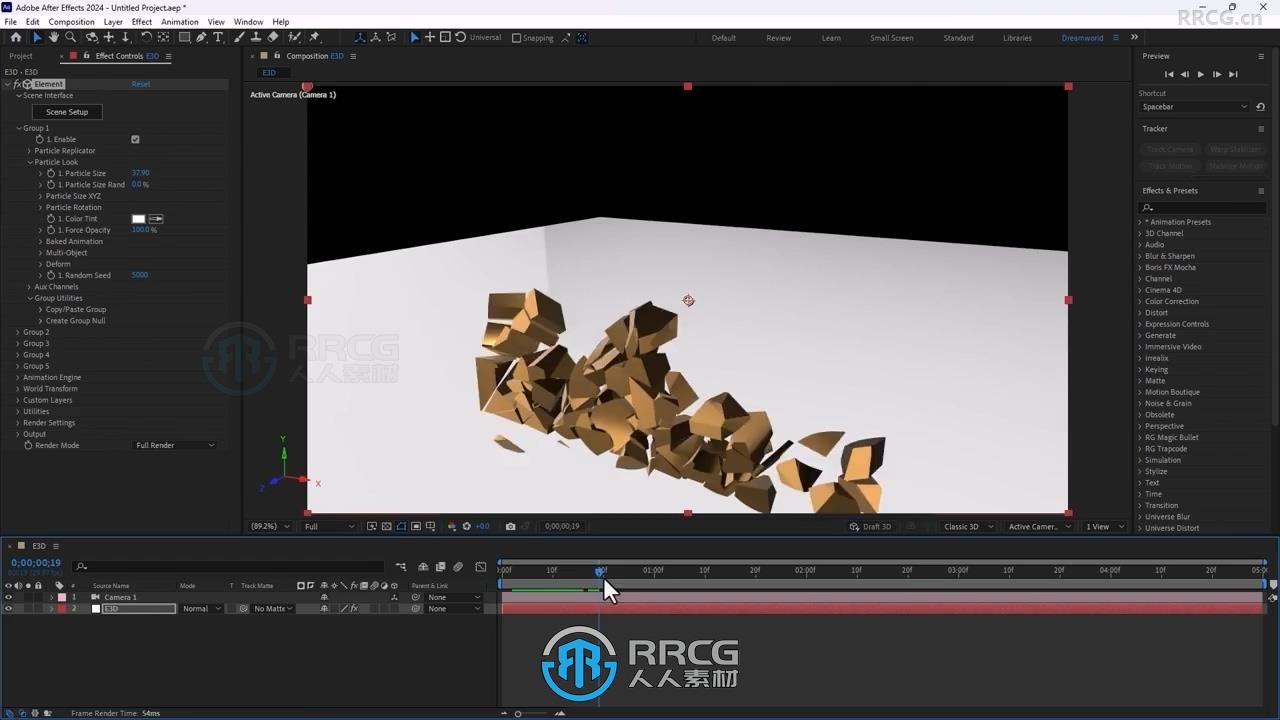
Task: Click the Draft 3D button
Action: 870,526
